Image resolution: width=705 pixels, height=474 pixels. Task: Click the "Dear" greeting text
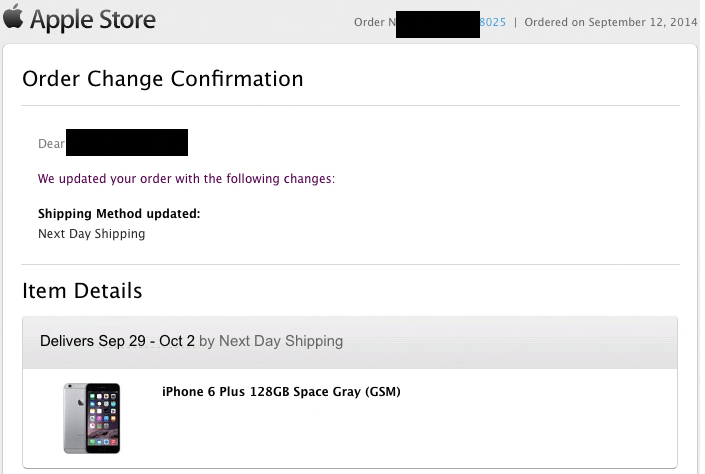click(51, 144)
